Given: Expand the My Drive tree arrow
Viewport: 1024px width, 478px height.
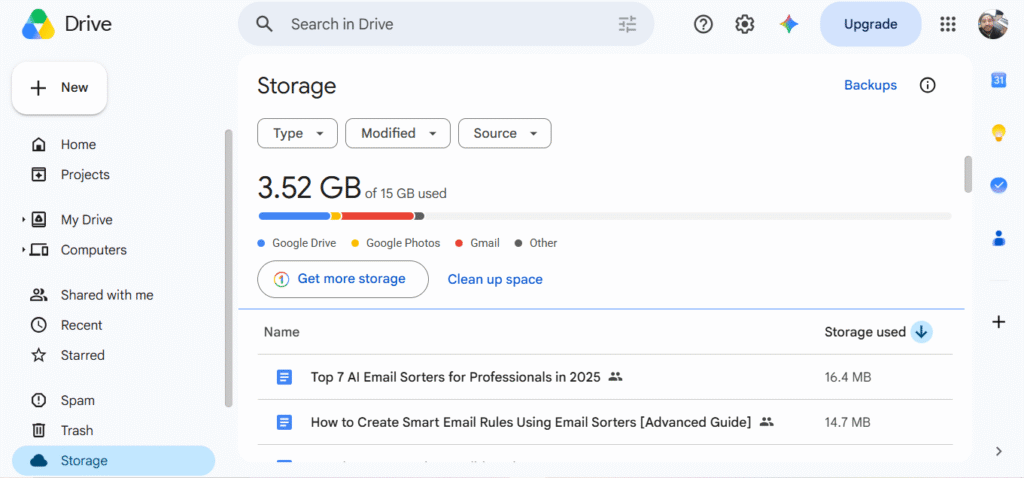Looking at the screenshot, I should 24,220.
